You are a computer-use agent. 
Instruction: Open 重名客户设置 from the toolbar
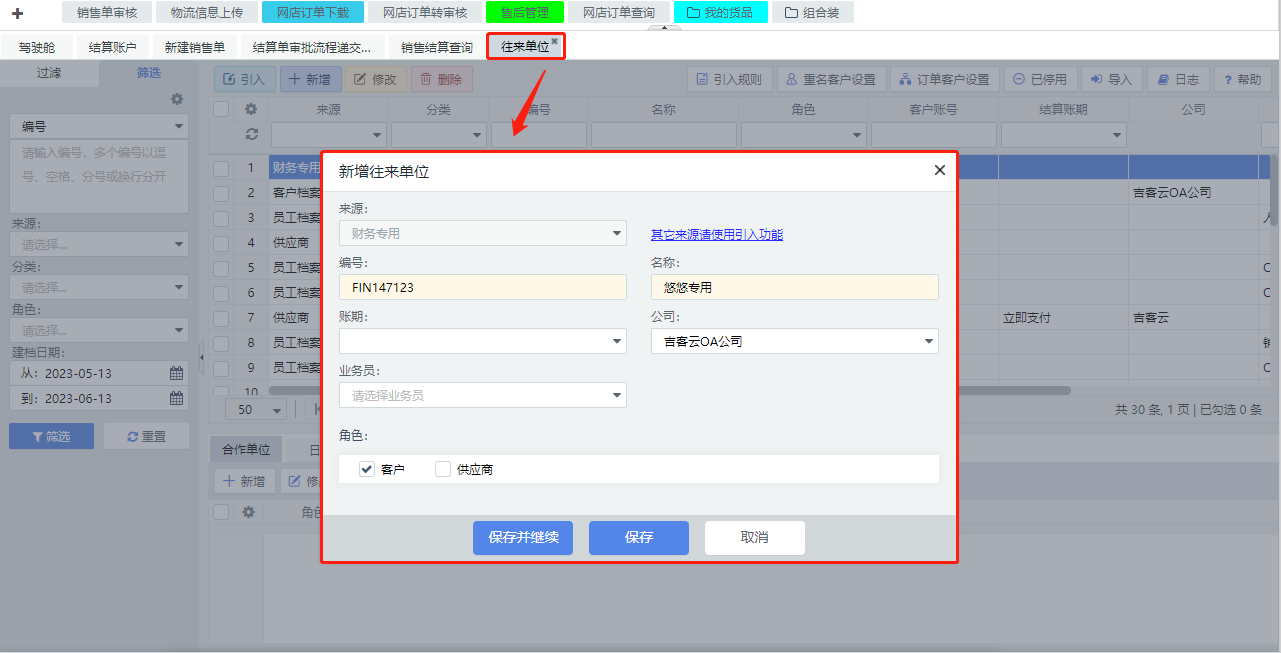[832, 80]
